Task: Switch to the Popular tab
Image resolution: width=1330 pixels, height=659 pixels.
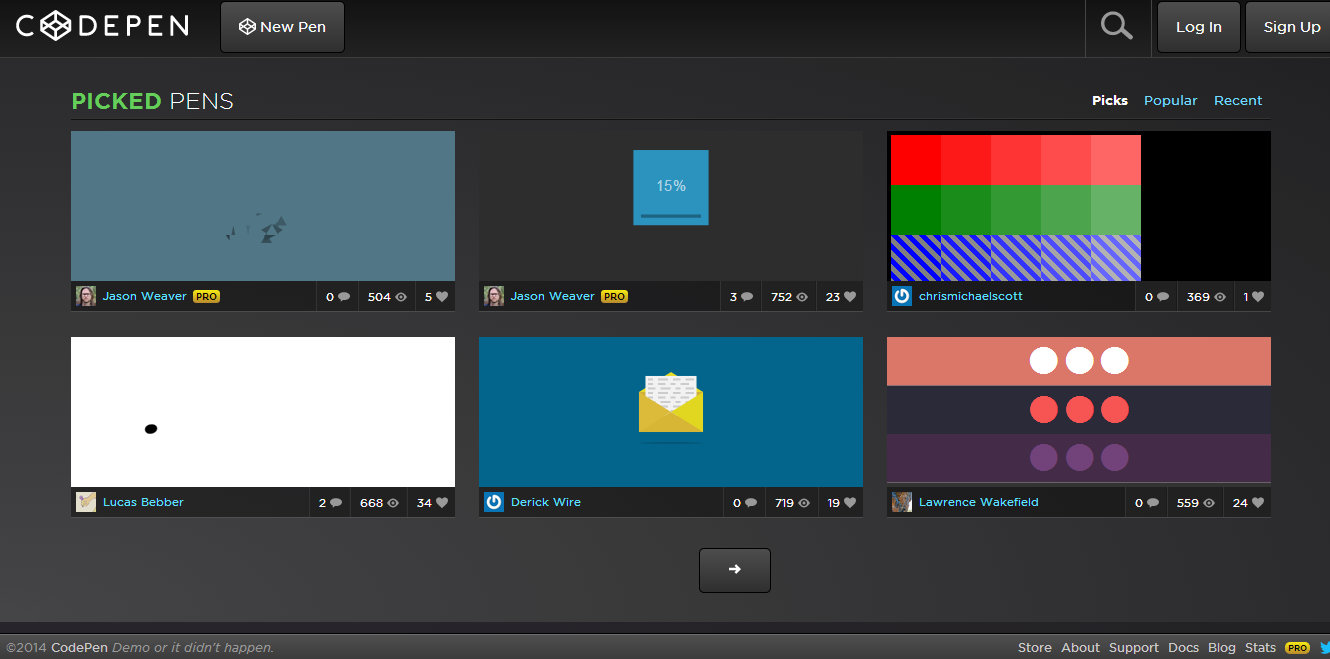Action: tap(1171, 100)
